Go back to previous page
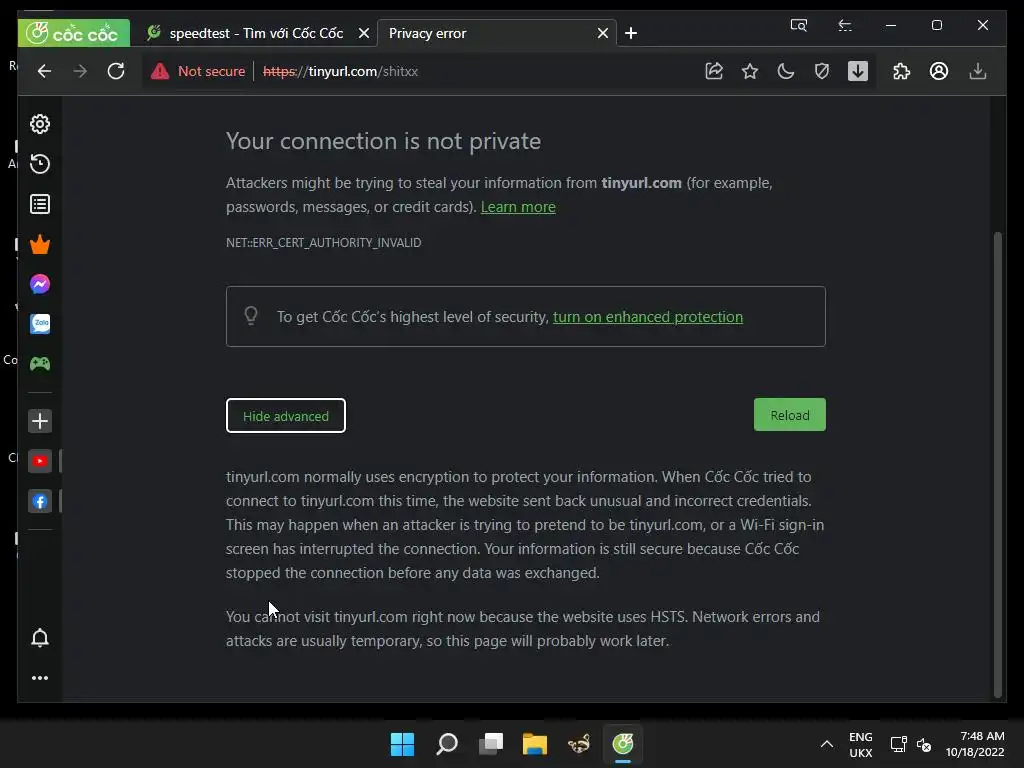 44,71
